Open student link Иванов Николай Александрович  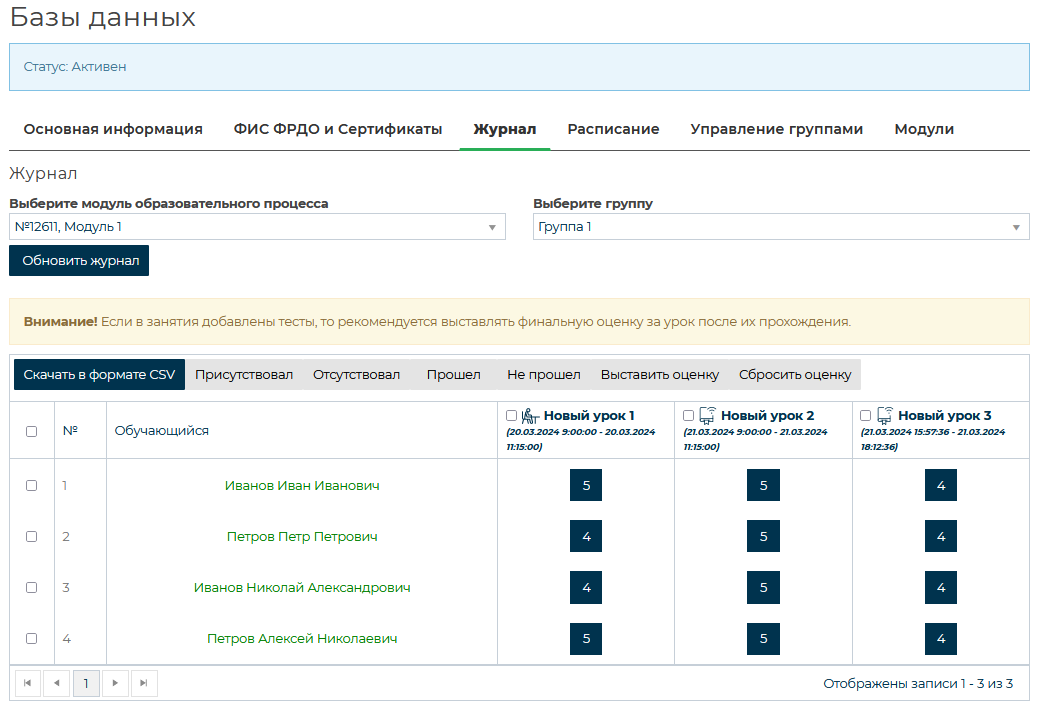tap(302, 588)
